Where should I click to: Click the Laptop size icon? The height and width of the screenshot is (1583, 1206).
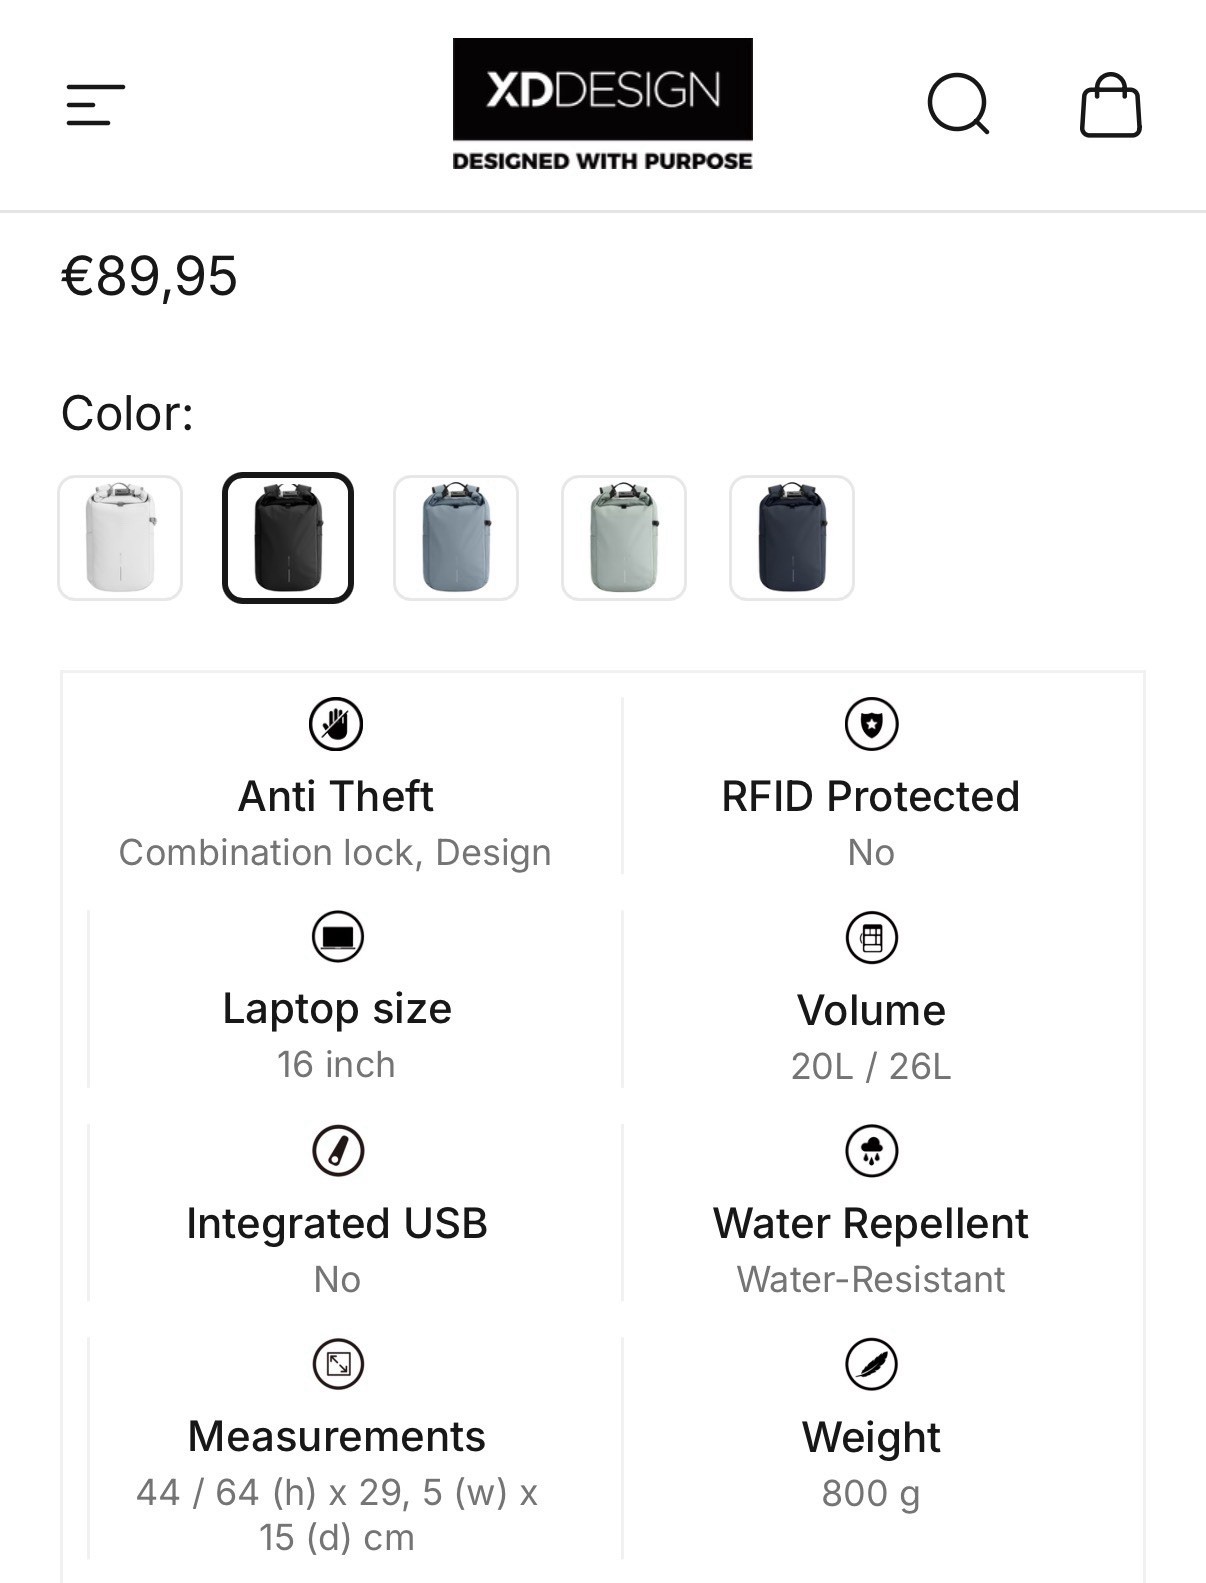tap(338, 937)
